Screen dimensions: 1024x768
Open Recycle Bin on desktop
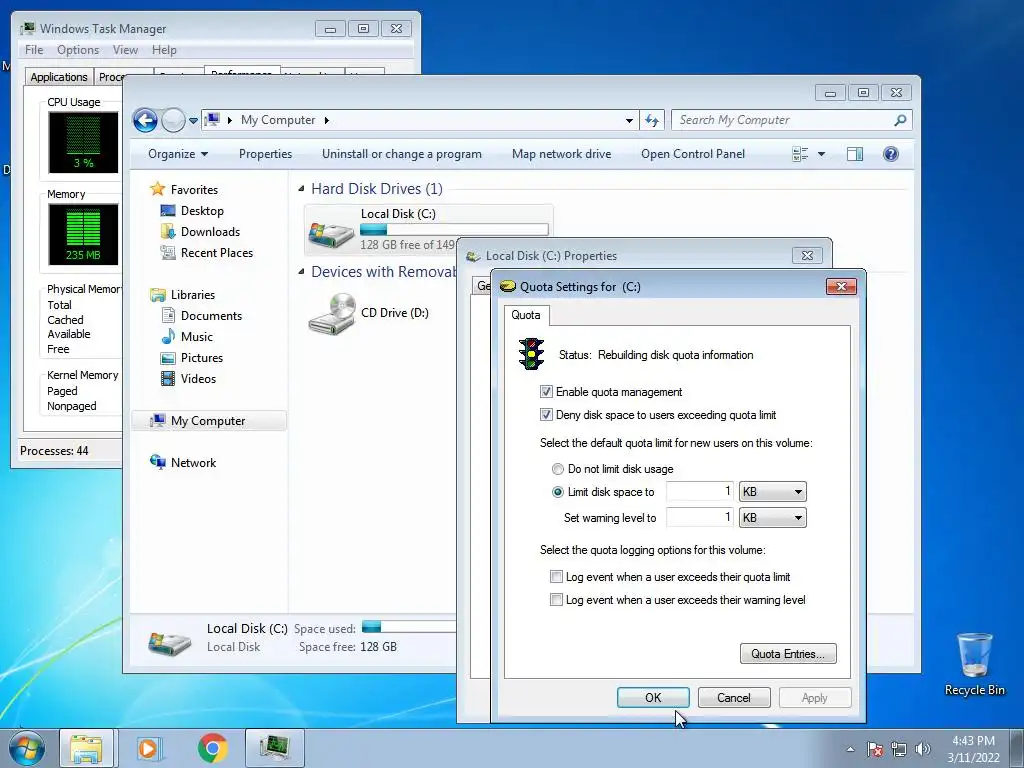pyautogui.click(x=974, y=664)
